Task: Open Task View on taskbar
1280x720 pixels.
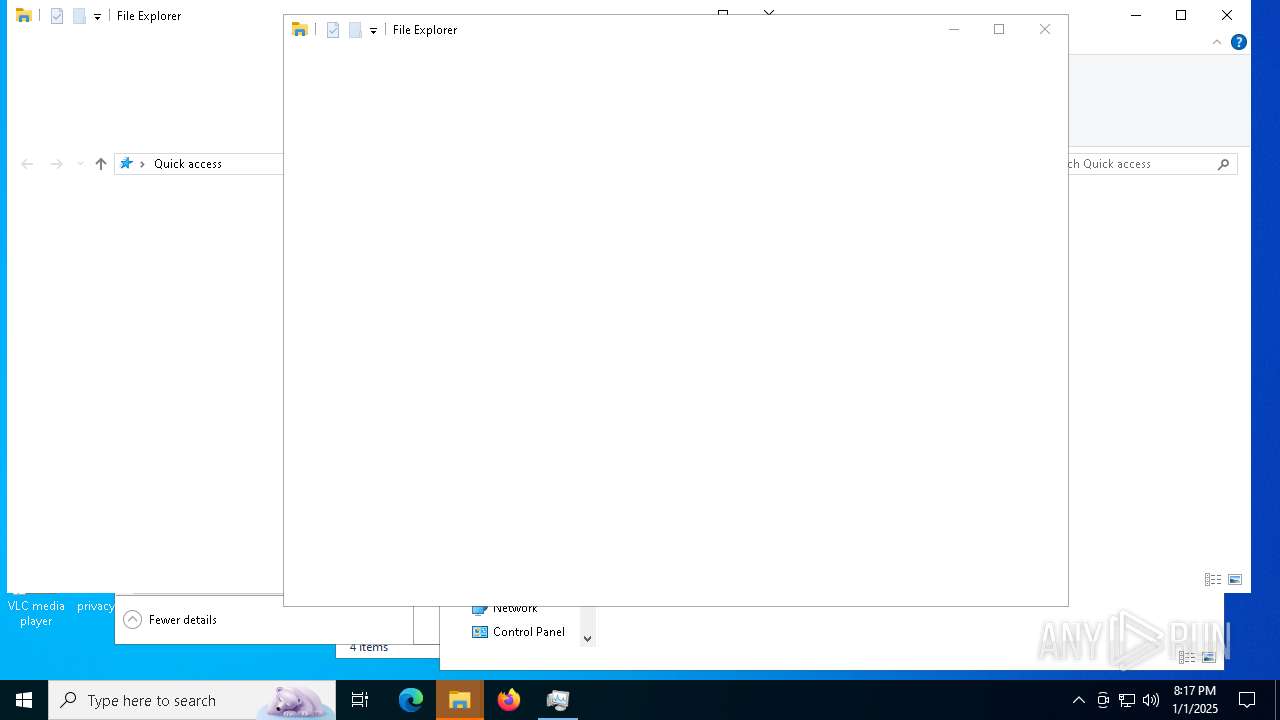Action: 360,700
